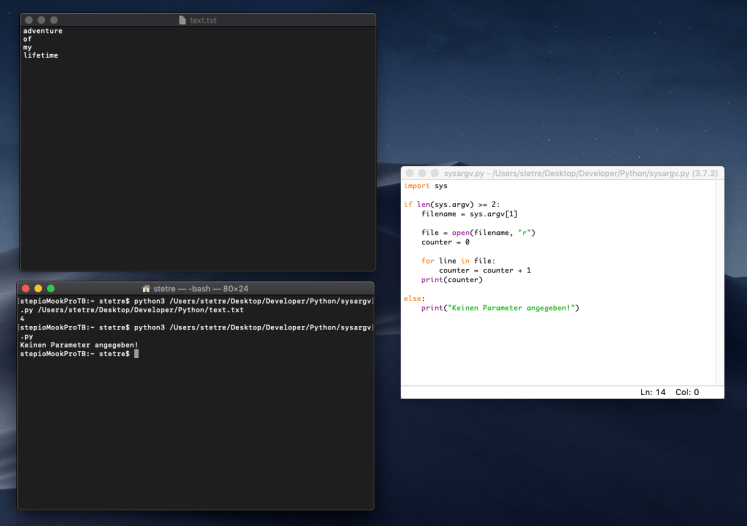Minimize the text.txt window
Viewport: 747px width, 526px height.
pyautogui.click(x=41, y=20)
